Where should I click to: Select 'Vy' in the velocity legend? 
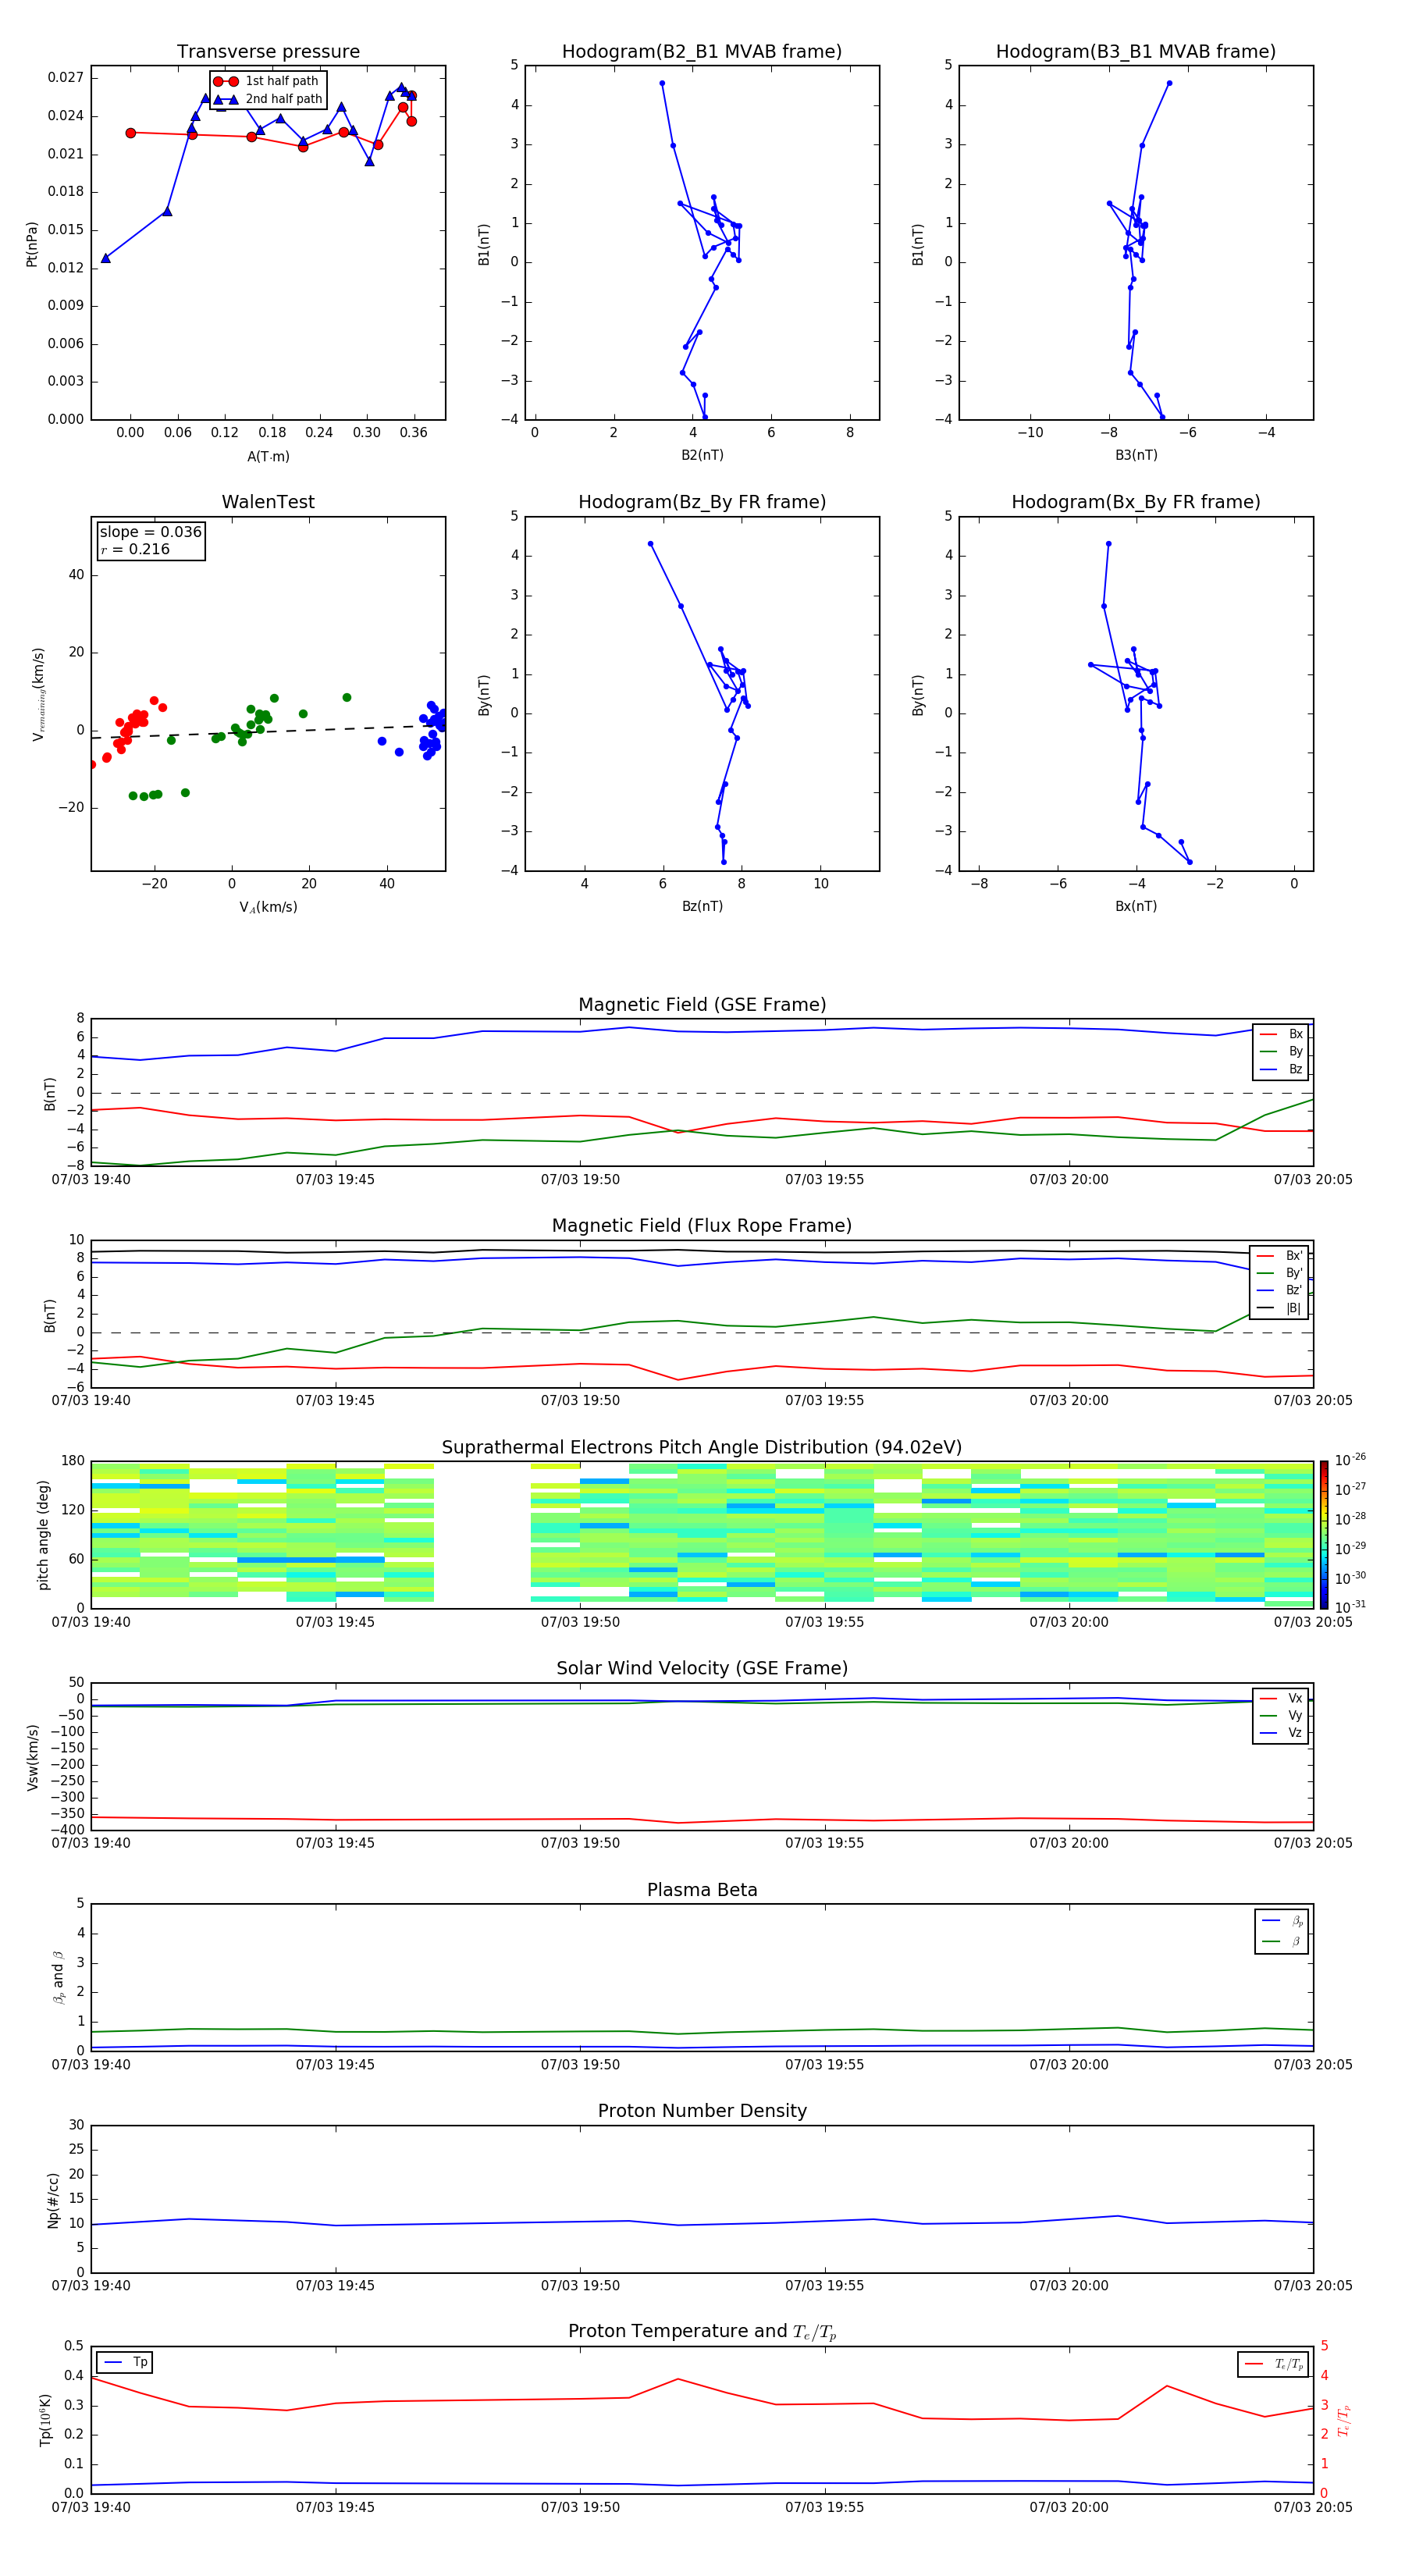click(1281, 1715)
